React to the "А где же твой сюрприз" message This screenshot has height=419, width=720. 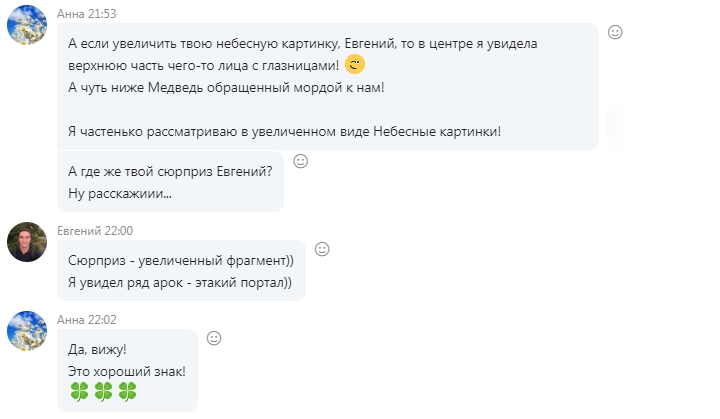tap(300, 161)
